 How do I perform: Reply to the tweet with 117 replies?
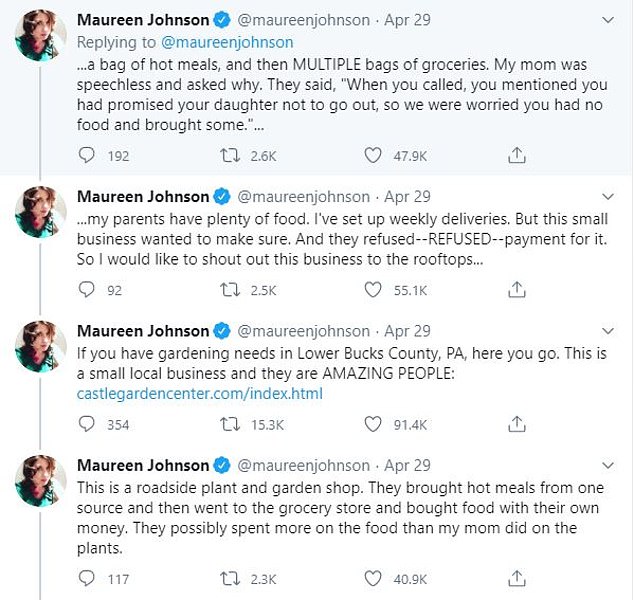(87, 578)
